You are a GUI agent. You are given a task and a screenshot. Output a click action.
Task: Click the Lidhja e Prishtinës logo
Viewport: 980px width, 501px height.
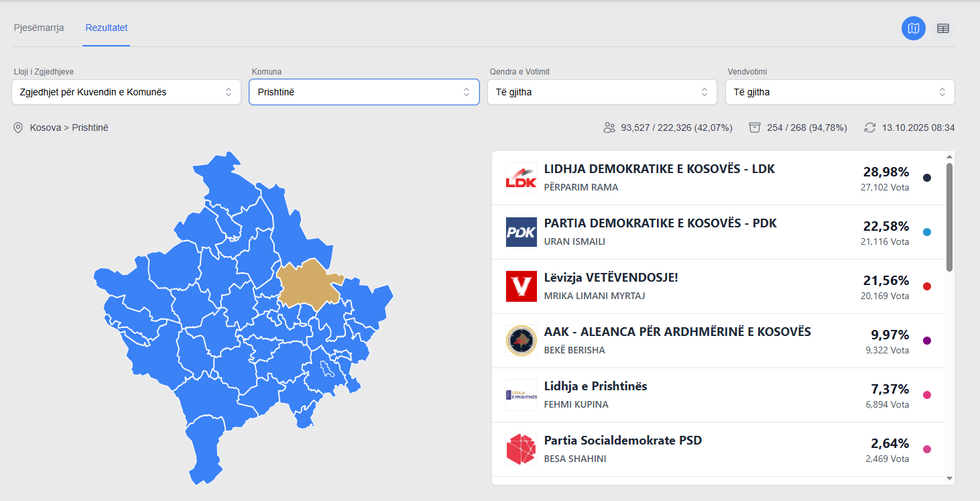pos(521,394)
